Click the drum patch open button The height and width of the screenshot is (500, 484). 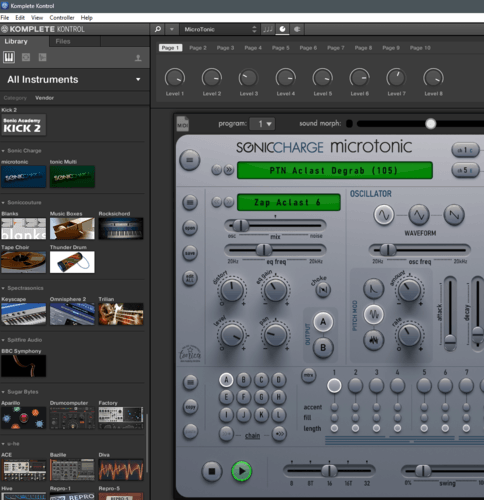coord(190,228)
